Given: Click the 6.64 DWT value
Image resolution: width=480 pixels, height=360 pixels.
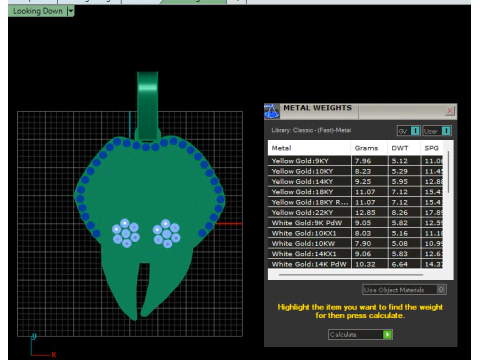Looking at the screenshot, I should click(x=399, y=264).
